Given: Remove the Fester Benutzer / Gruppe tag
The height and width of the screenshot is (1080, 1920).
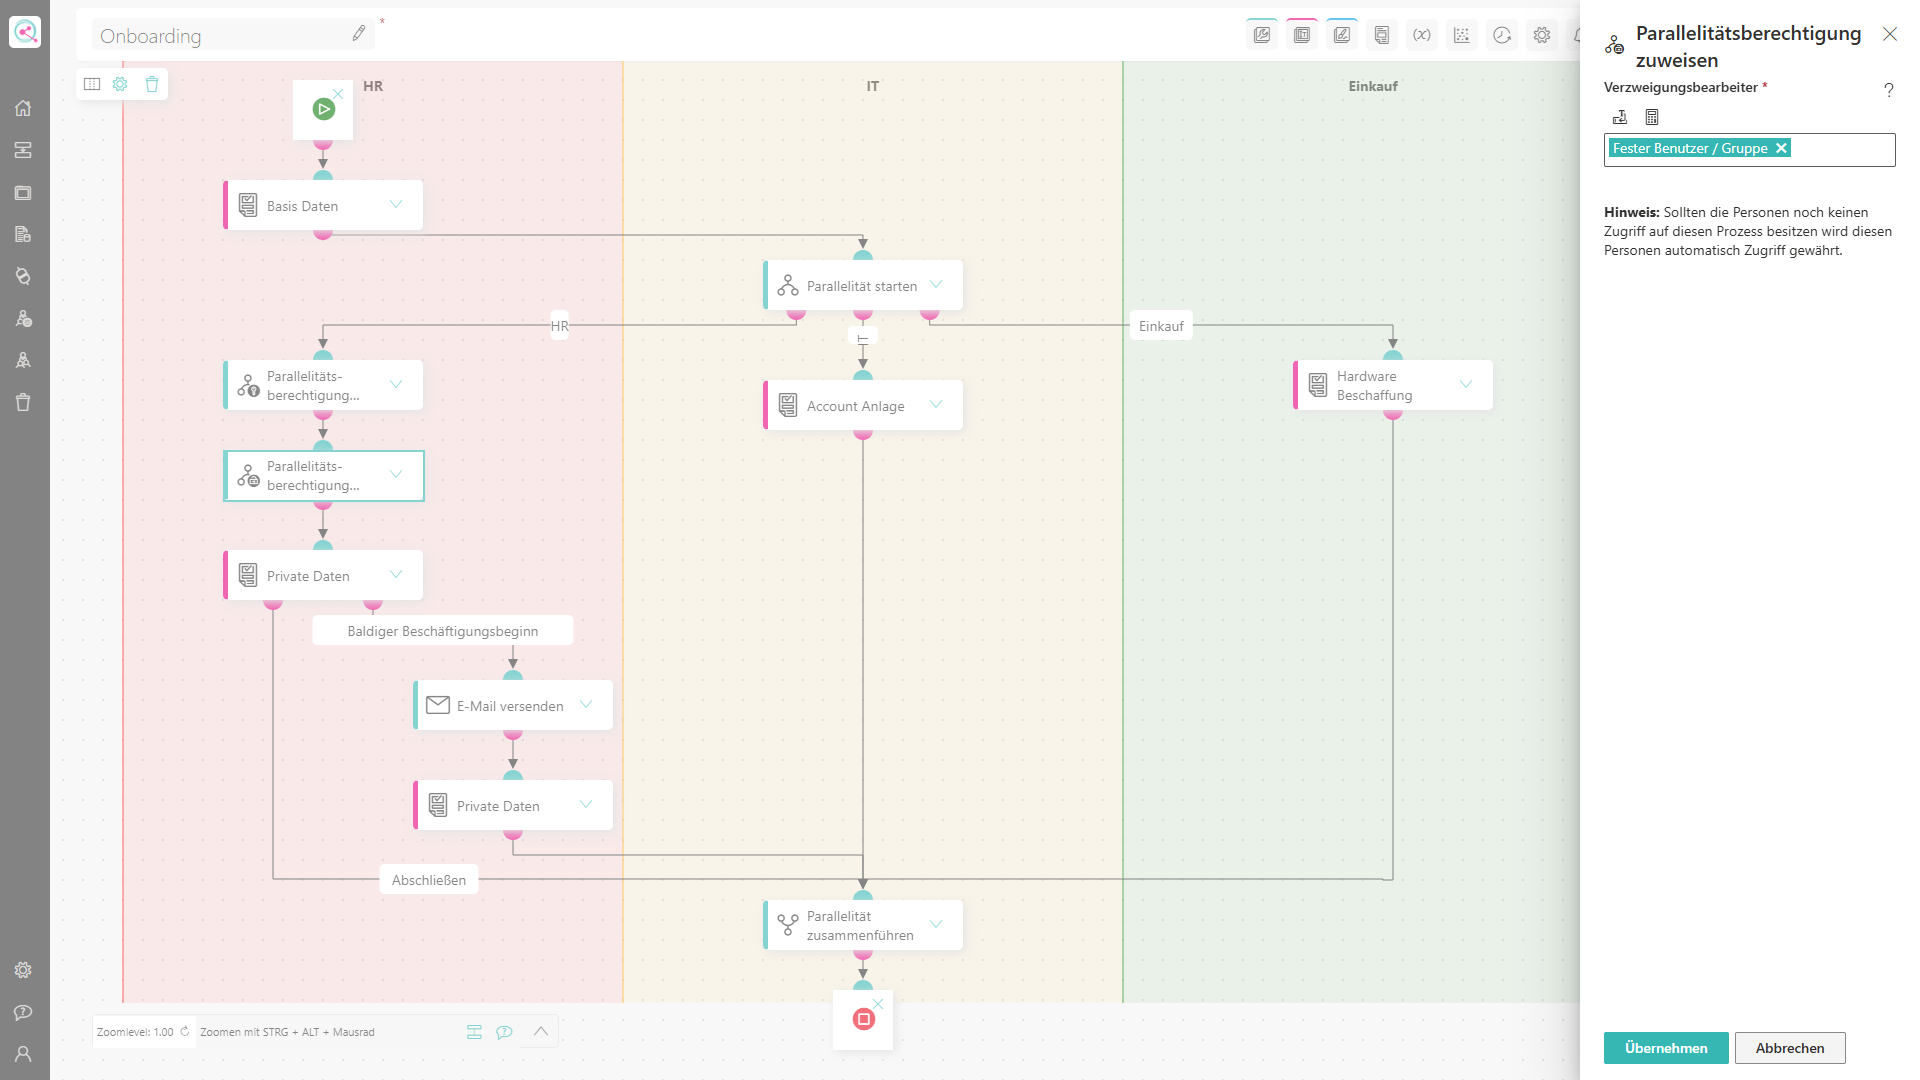Looking at the screenshot, I should pyautogui.click(x=1781, y=148).
